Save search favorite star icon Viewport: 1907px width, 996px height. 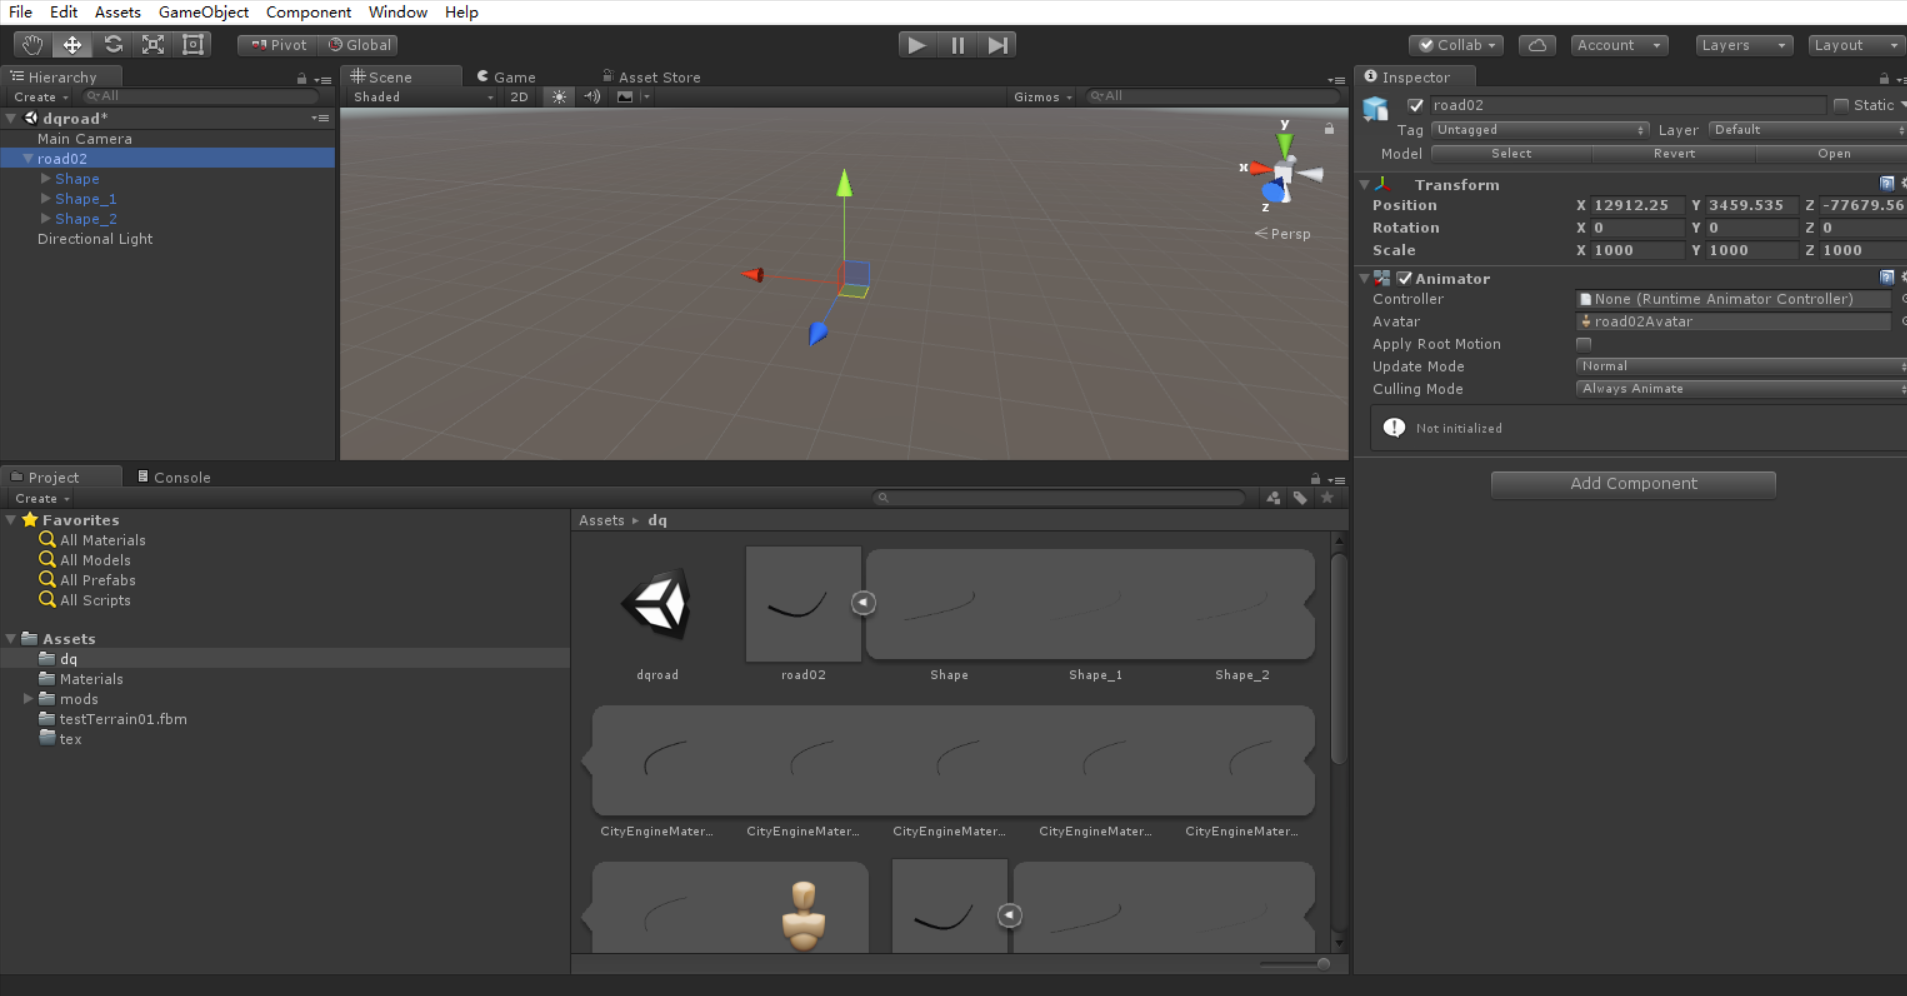tap(1327, 498)
